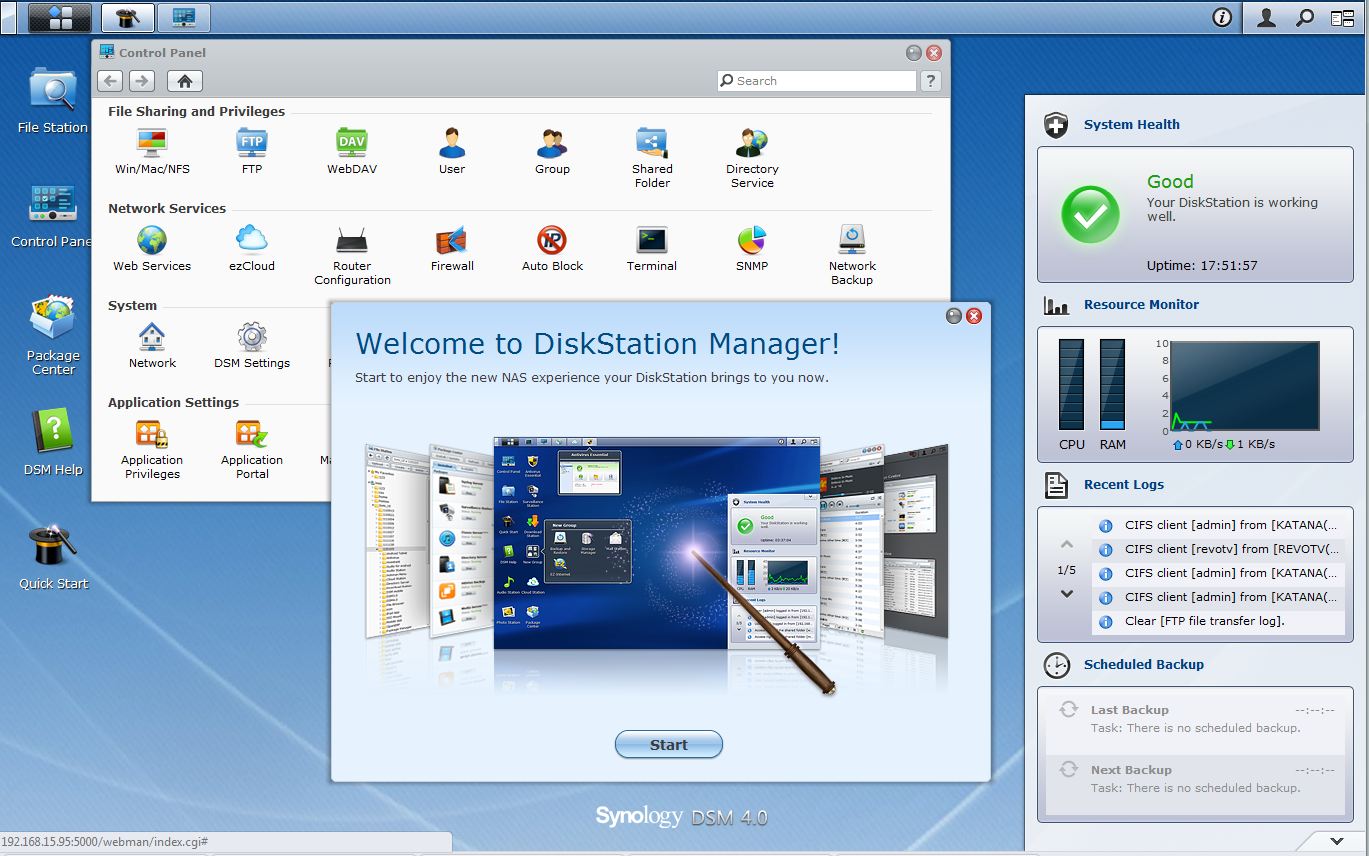Screen dimensions: 1369x856
Task: Click the green Good status checkmark
Action: point(1090,214)
